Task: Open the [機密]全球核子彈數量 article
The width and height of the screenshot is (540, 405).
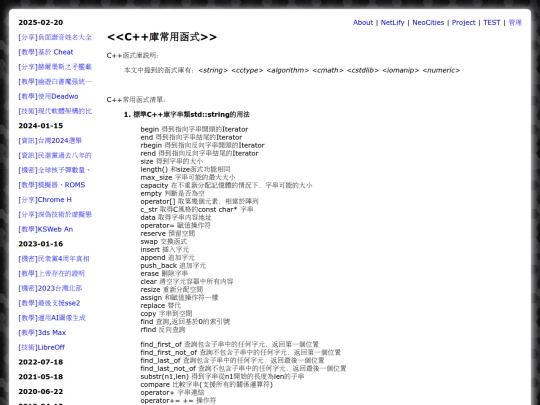Action: pyautogui.click(x=54, y=170)
